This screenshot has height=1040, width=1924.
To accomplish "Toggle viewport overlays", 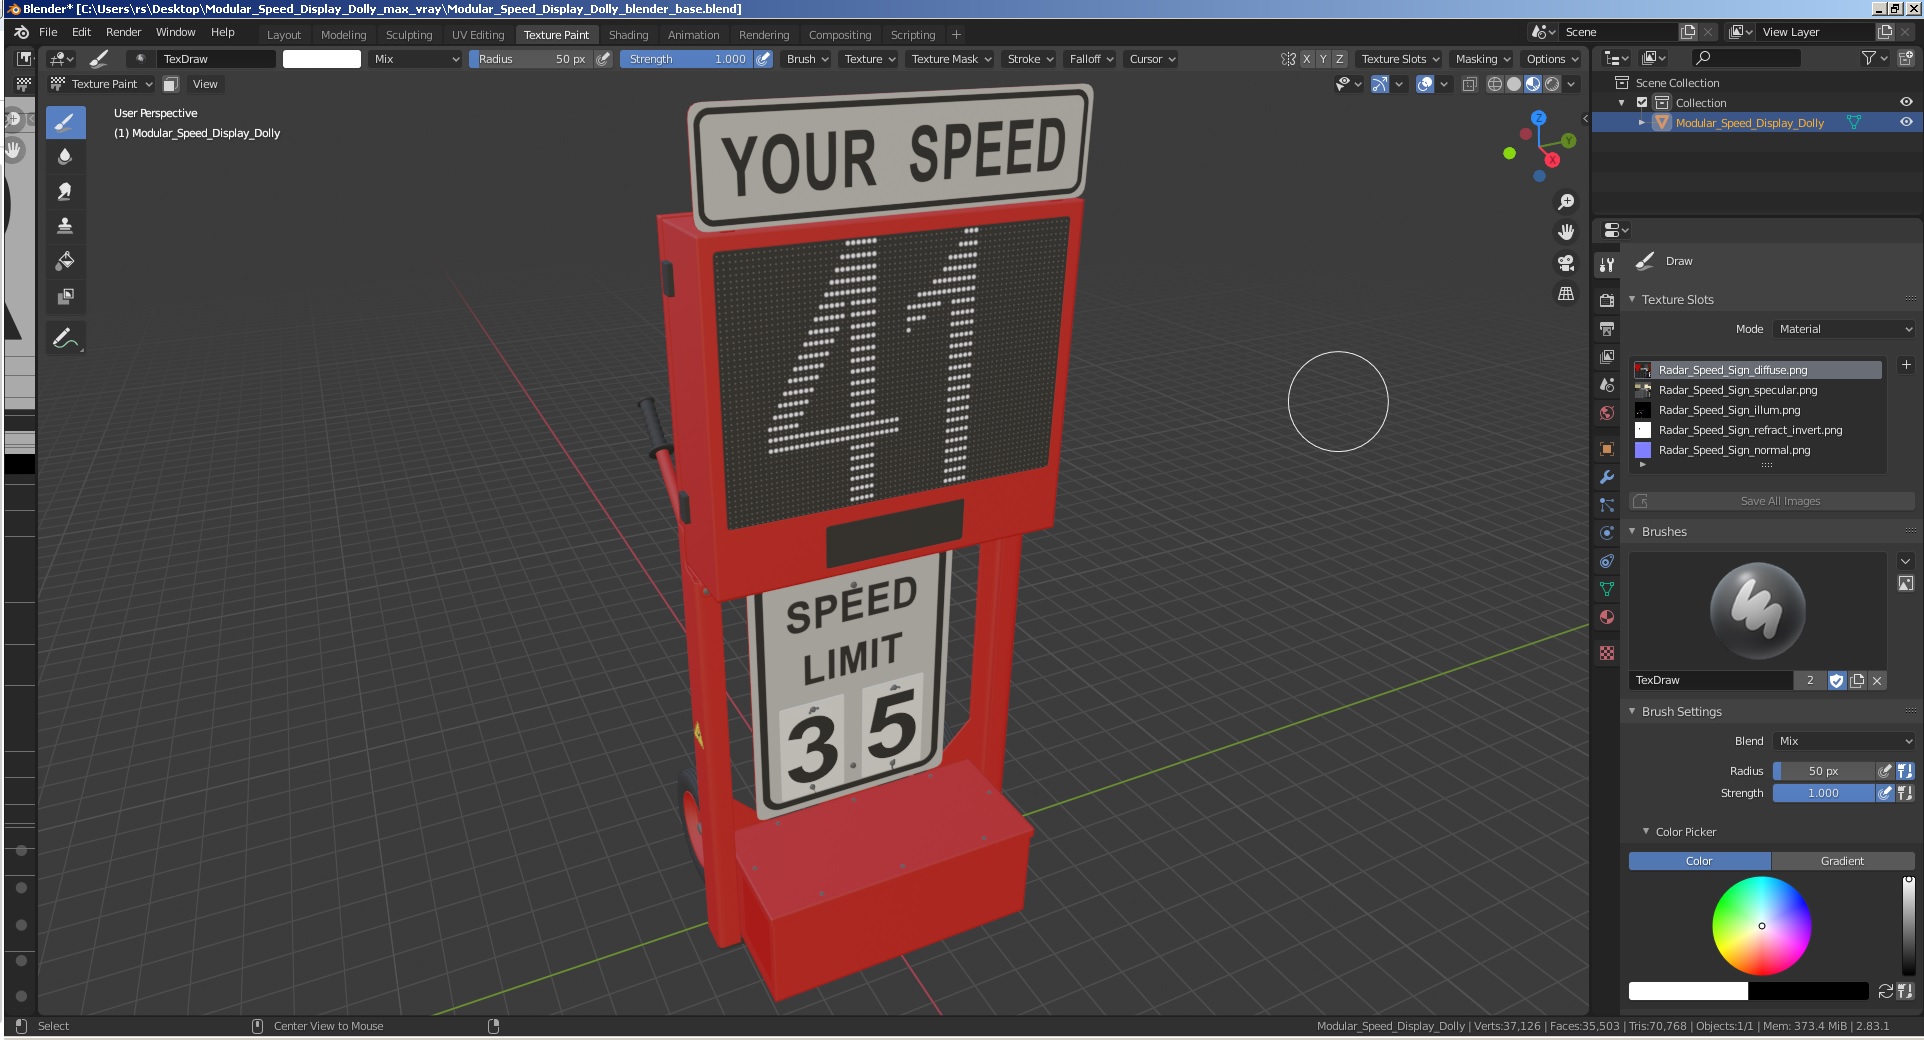I will tap(1425, 84).
